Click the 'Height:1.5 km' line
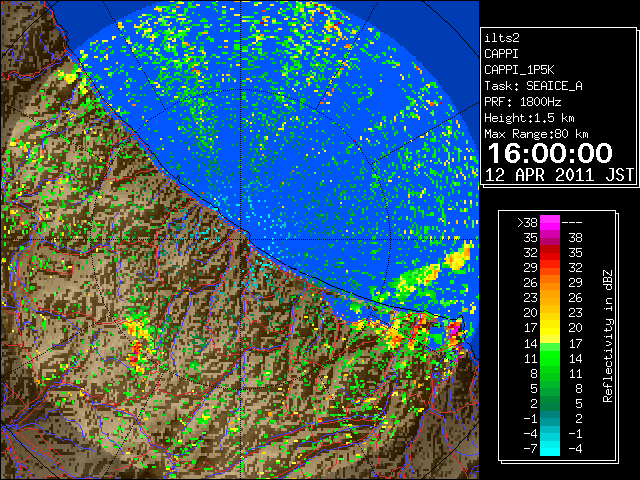This screenshot has height=480, width=640. click(x=529, y=118)
